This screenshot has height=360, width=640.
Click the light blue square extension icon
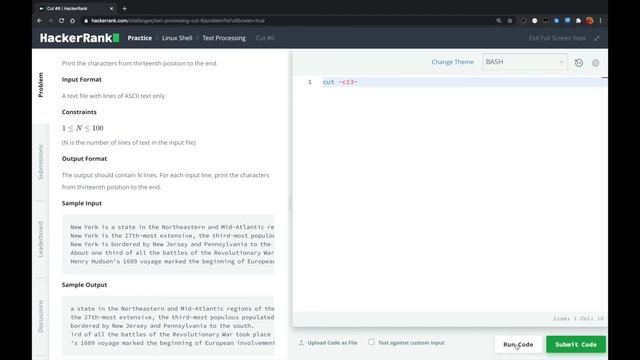567,20
